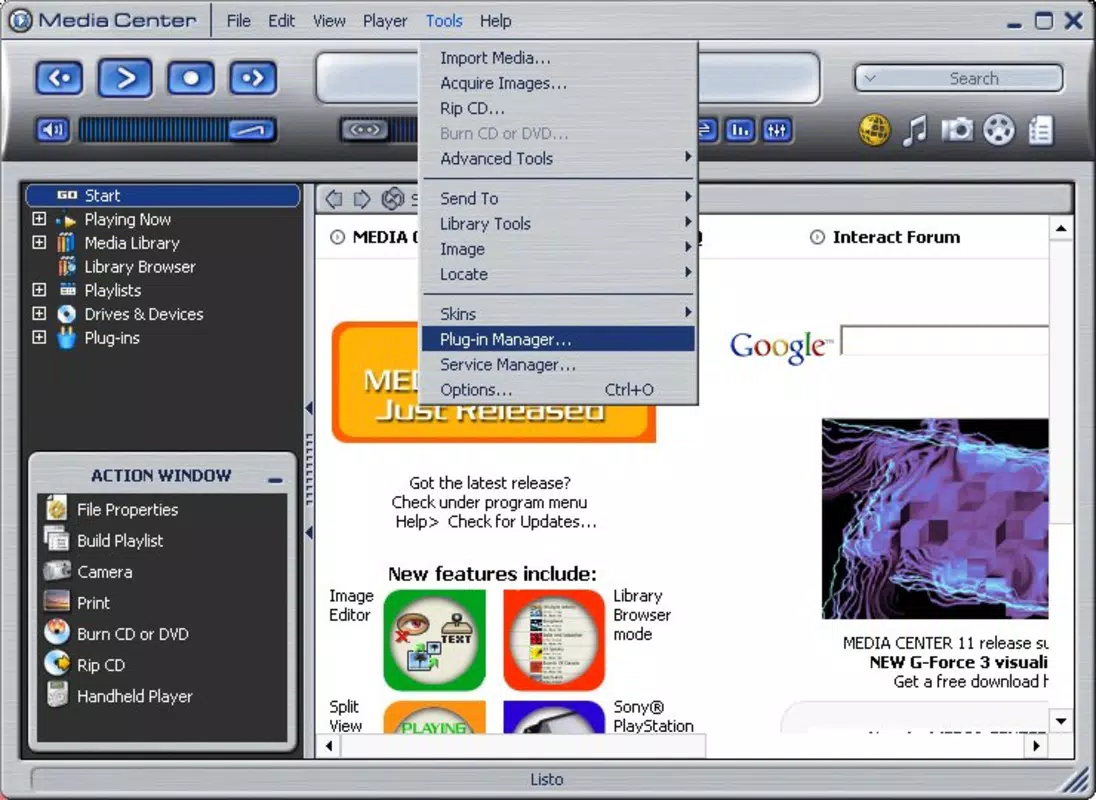
Task: Click browser forward arrow icon
Action: (361, 199)
